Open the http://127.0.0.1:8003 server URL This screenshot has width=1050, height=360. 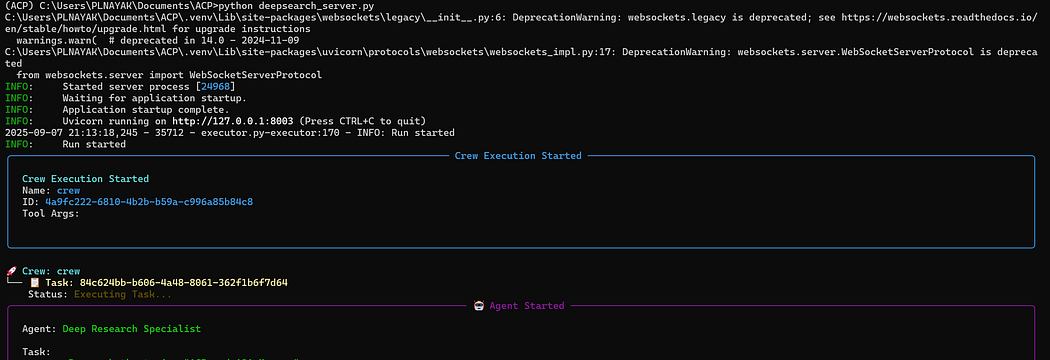point(233,121)
